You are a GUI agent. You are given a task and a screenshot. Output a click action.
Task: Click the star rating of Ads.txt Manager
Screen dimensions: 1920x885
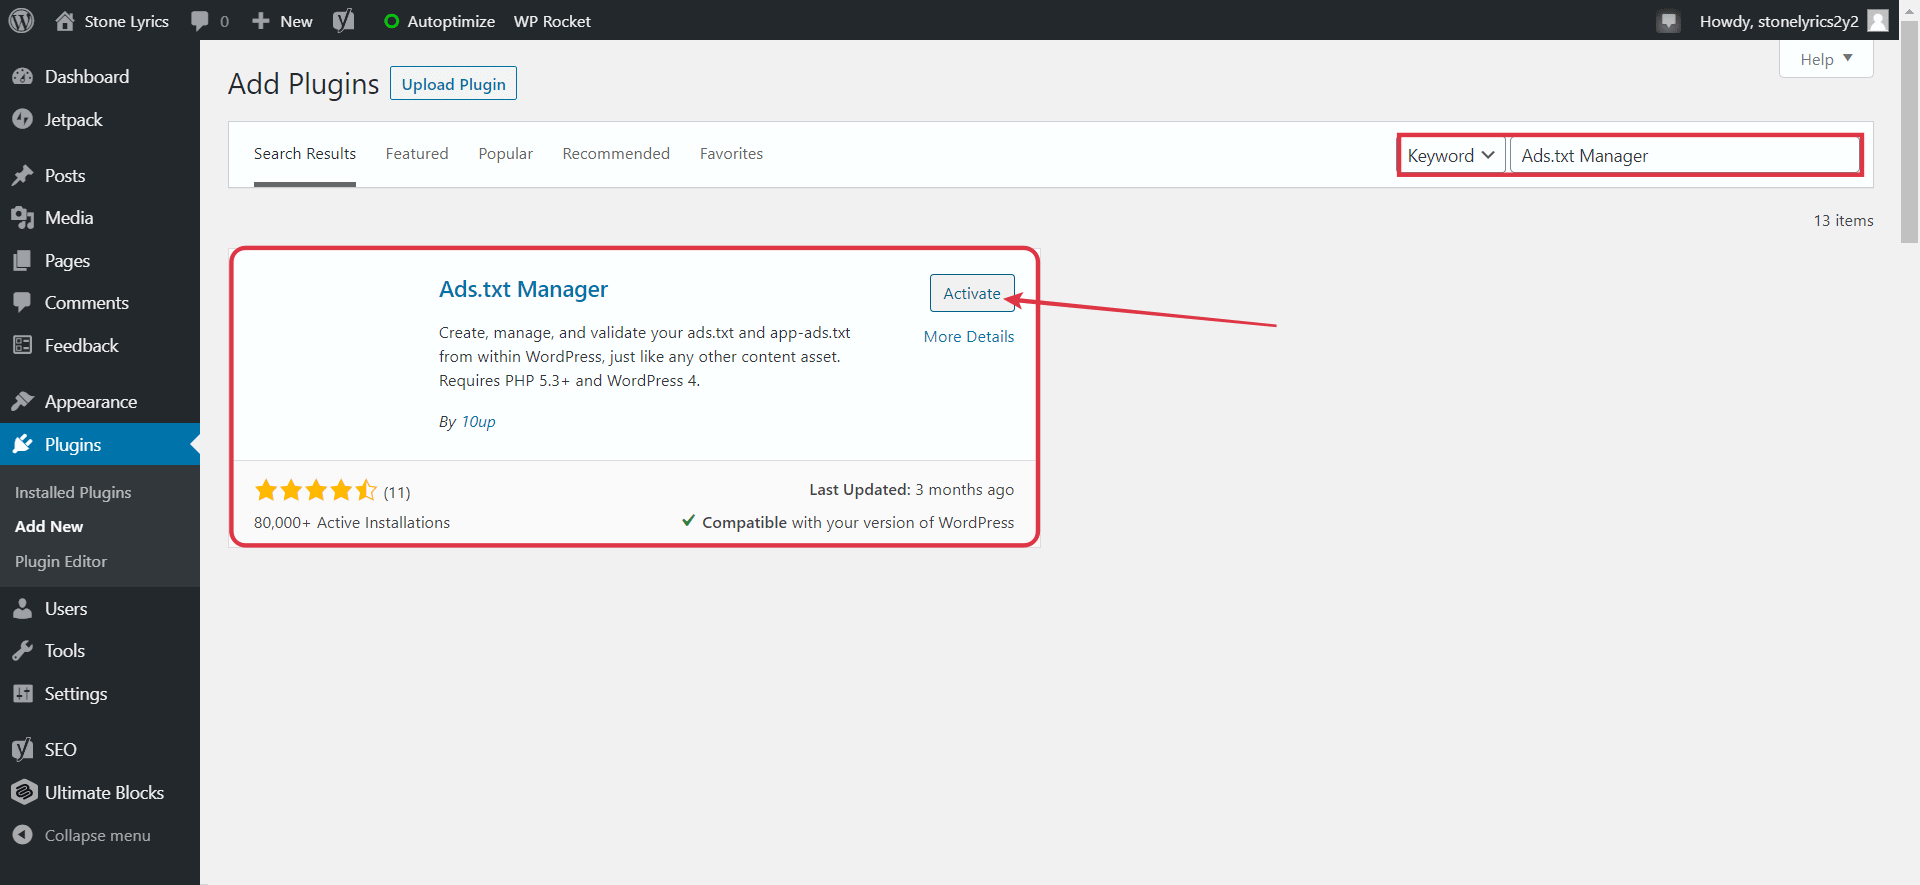pos(316,490)
